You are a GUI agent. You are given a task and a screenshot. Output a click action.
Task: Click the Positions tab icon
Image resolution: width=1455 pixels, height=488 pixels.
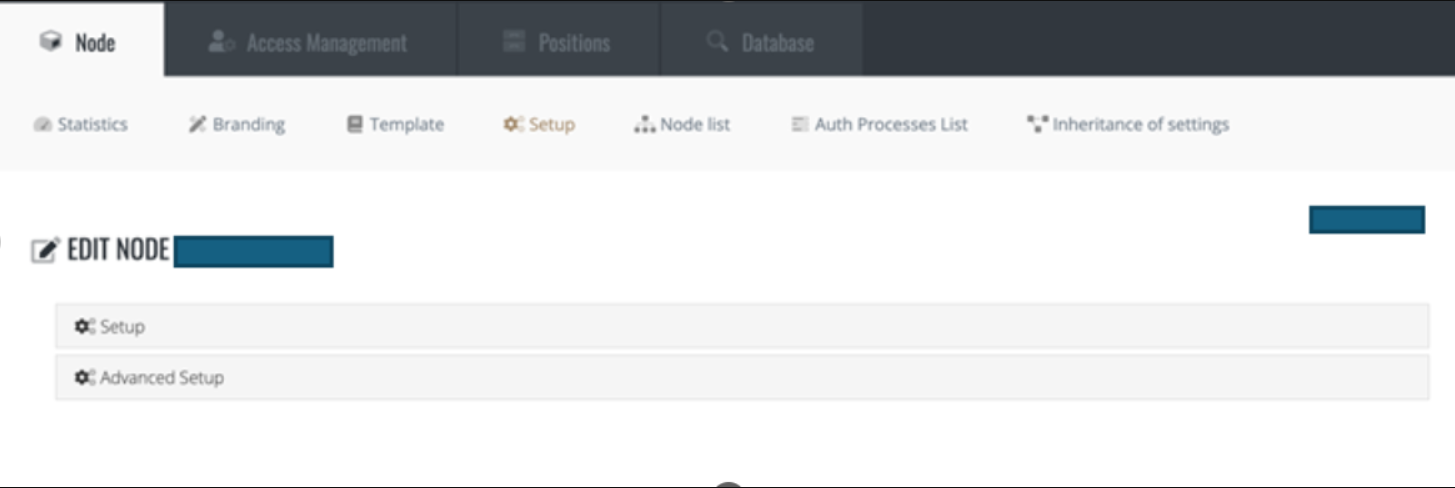[x=514, y=42]
